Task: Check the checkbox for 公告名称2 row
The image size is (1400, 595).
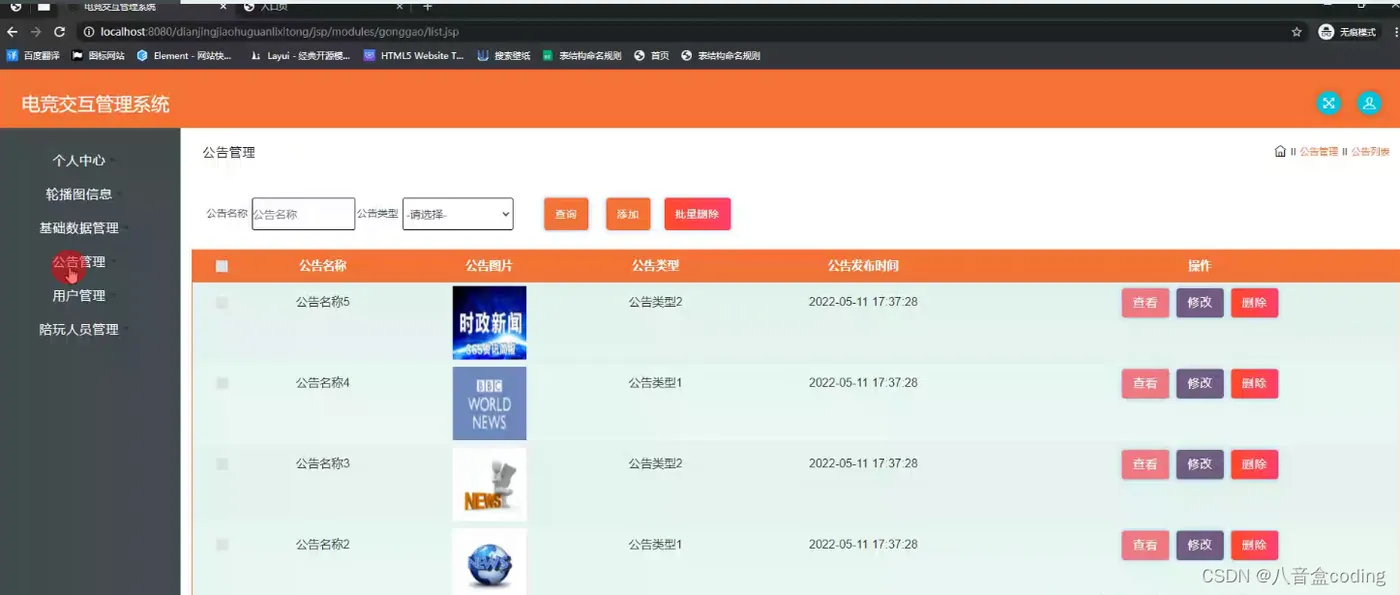Action: coord(222,545)
